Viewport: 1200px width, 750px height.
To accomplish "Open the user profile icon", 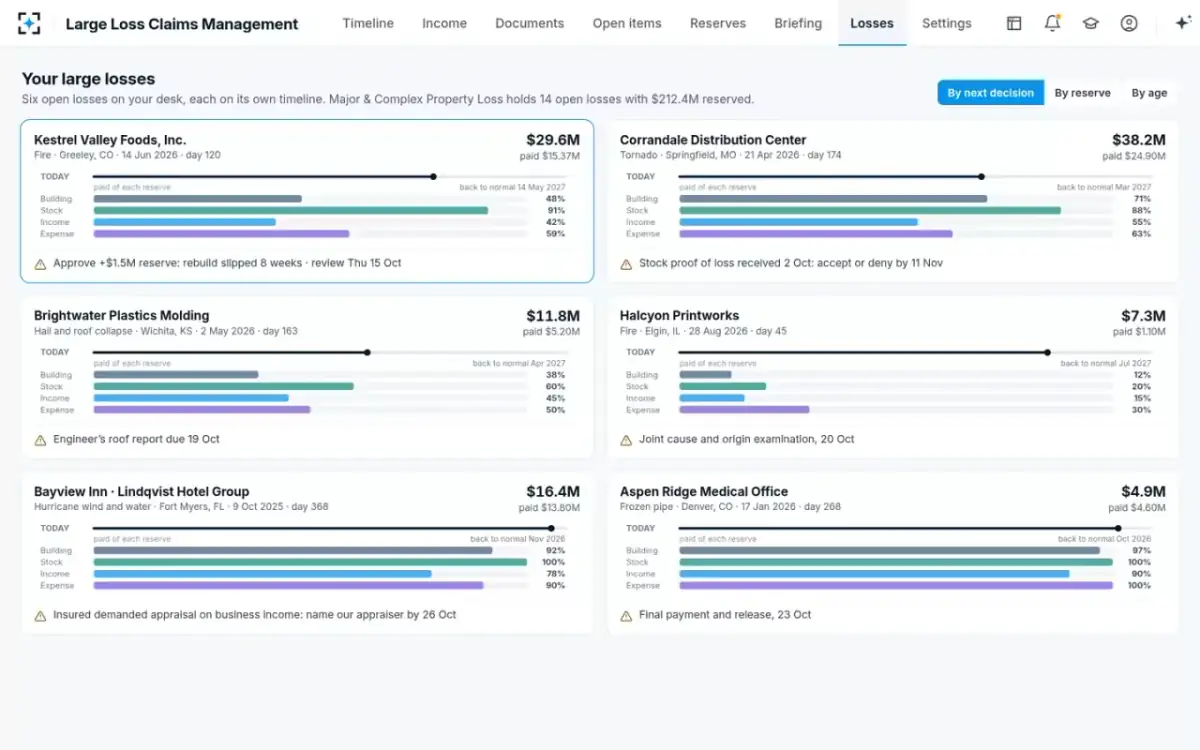I will click(1129, 23).
